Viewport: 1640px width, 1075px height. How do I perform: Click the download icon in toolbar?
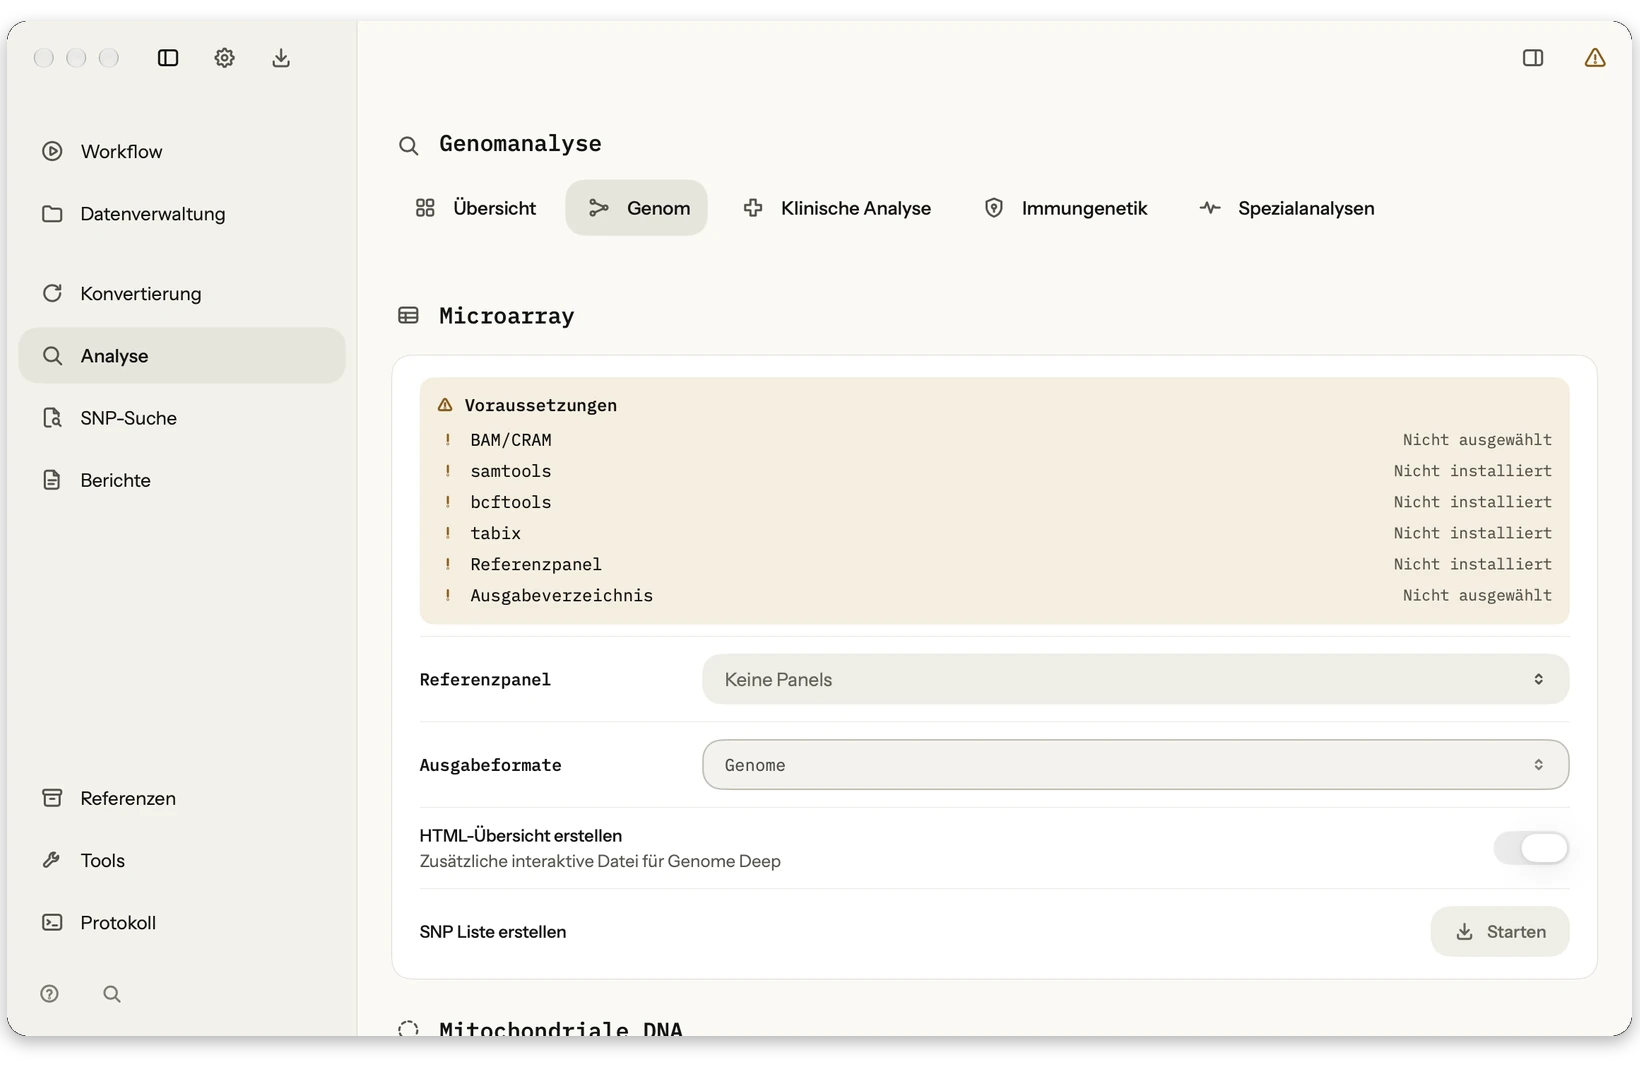coord(281,58)
